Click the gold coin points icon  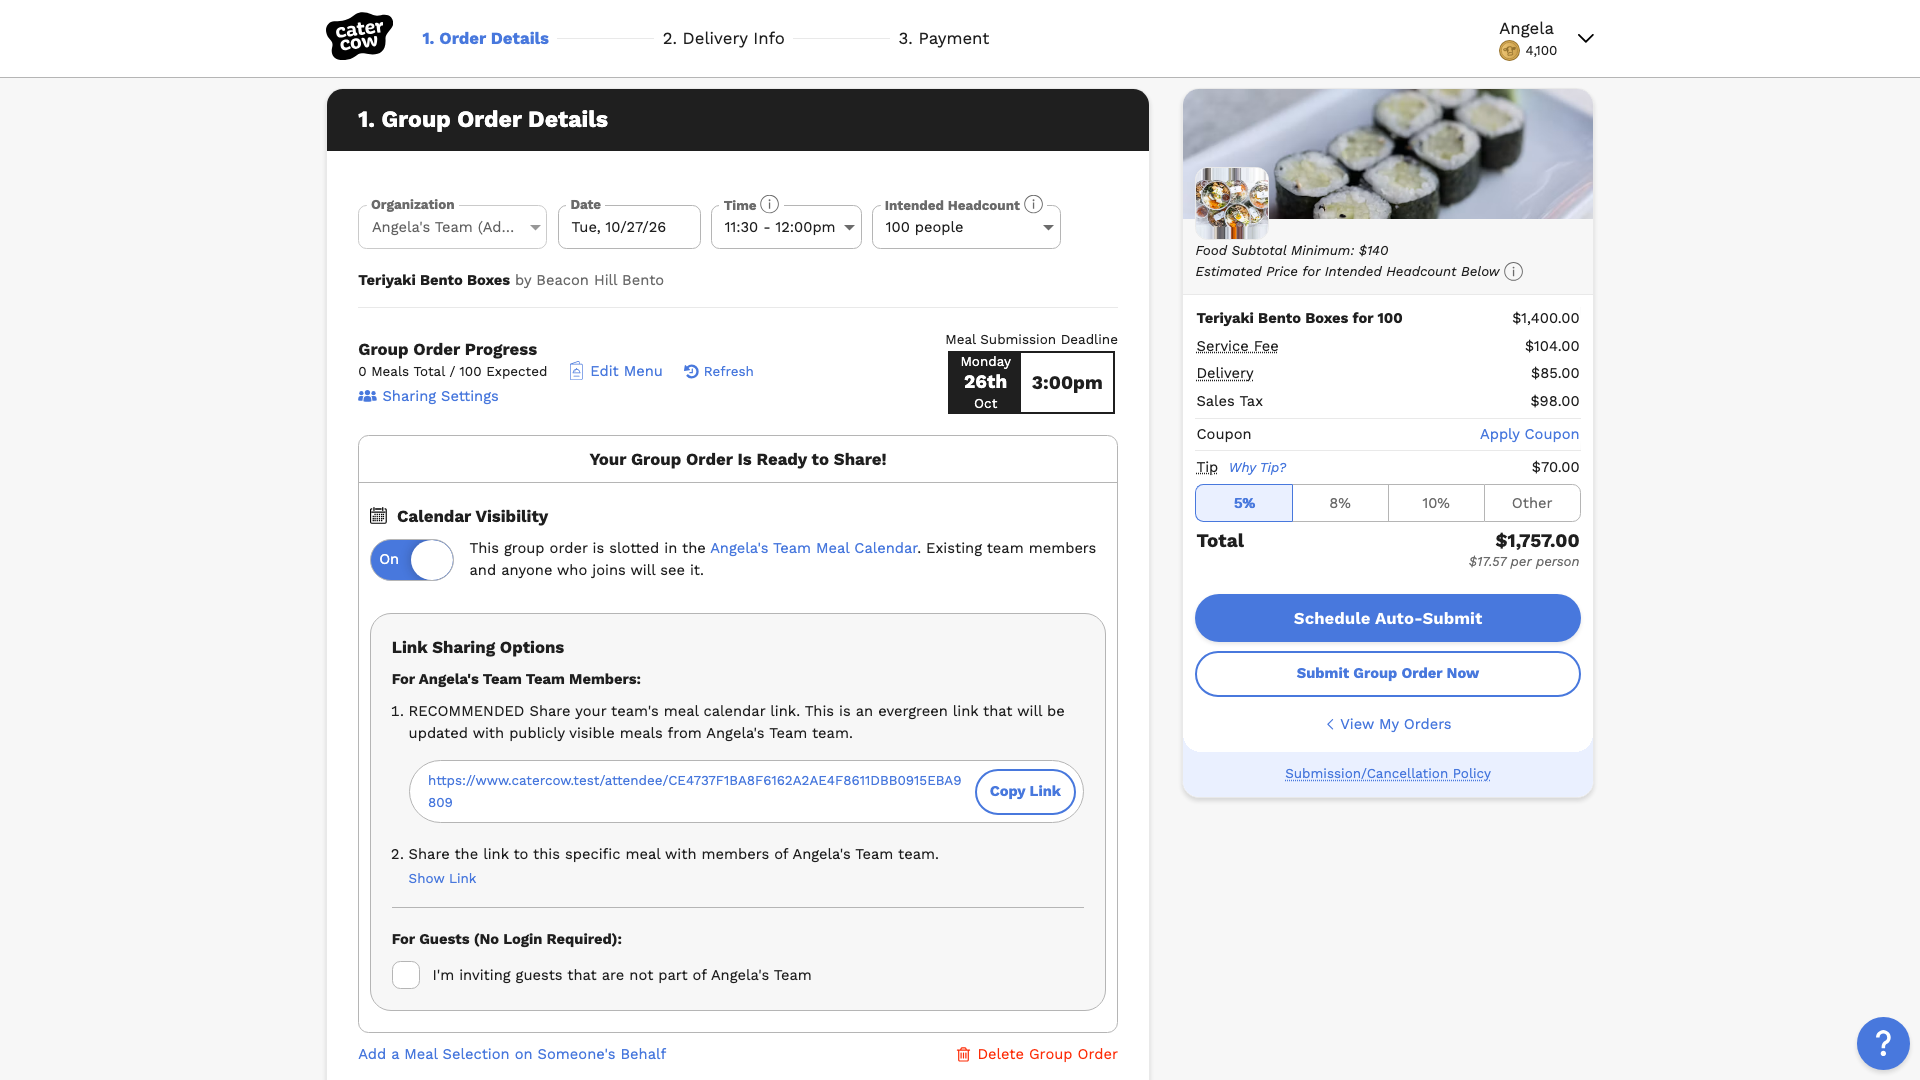pyautogui.click(x=1509, y=51)
